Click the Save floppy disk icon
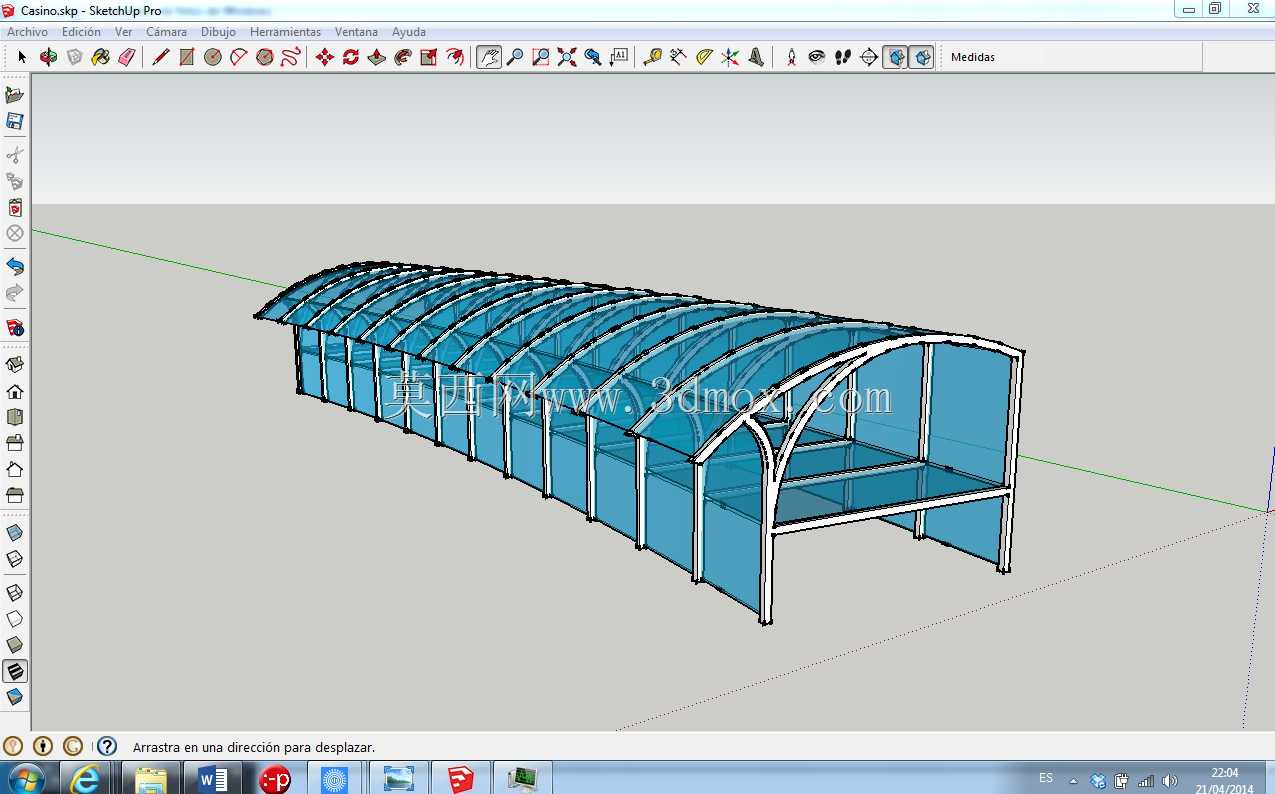1275x794 pixels. pos(15,121)
